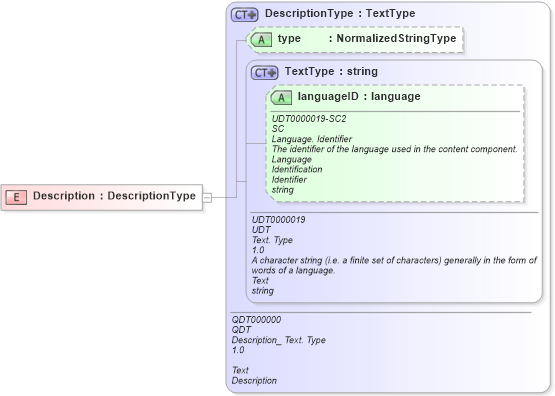Click the CT icon beside TextType
This screenshot has width=555, height=396.
tap(264, 73)
